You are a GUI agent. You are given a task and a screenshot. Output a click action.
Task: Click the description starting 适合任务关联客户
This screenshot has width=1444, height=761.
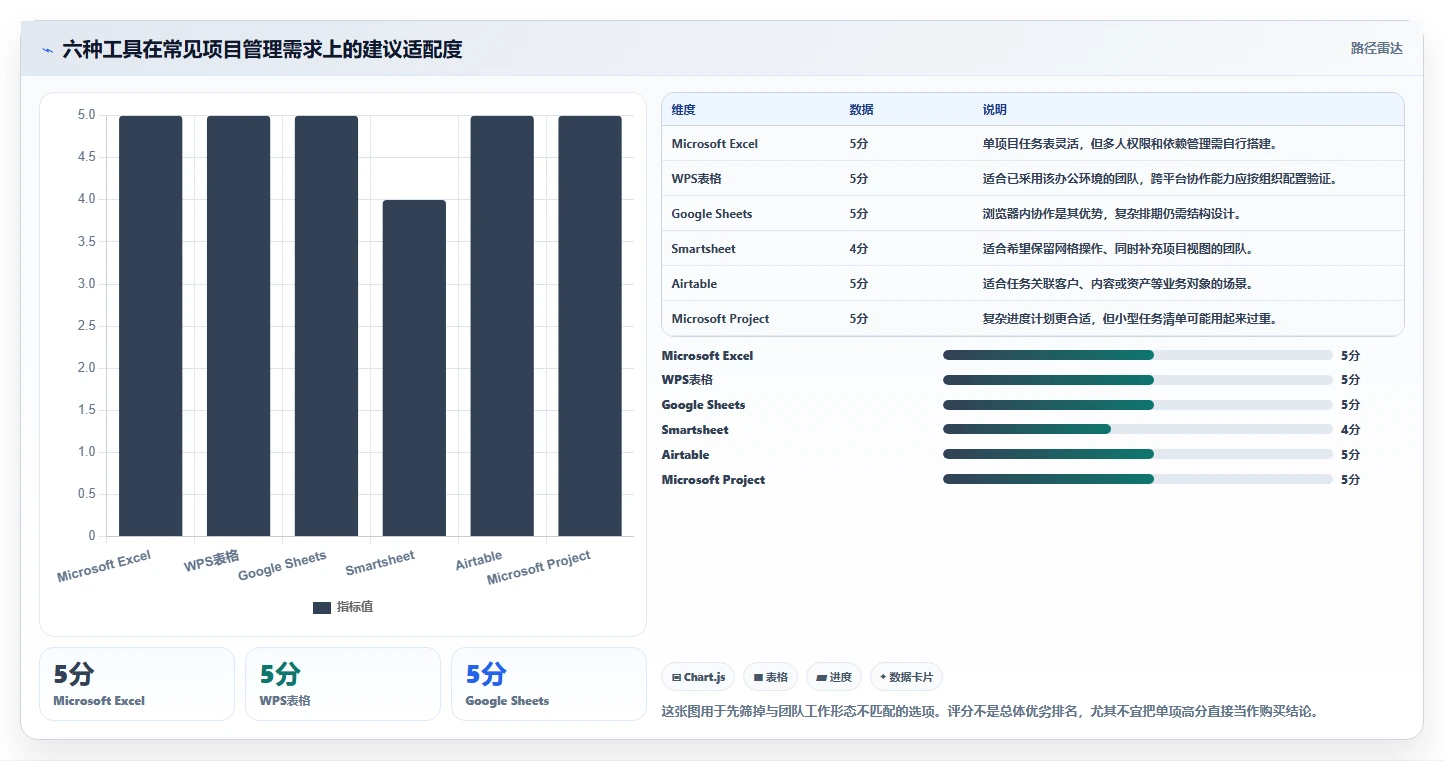coord(1118,284)
